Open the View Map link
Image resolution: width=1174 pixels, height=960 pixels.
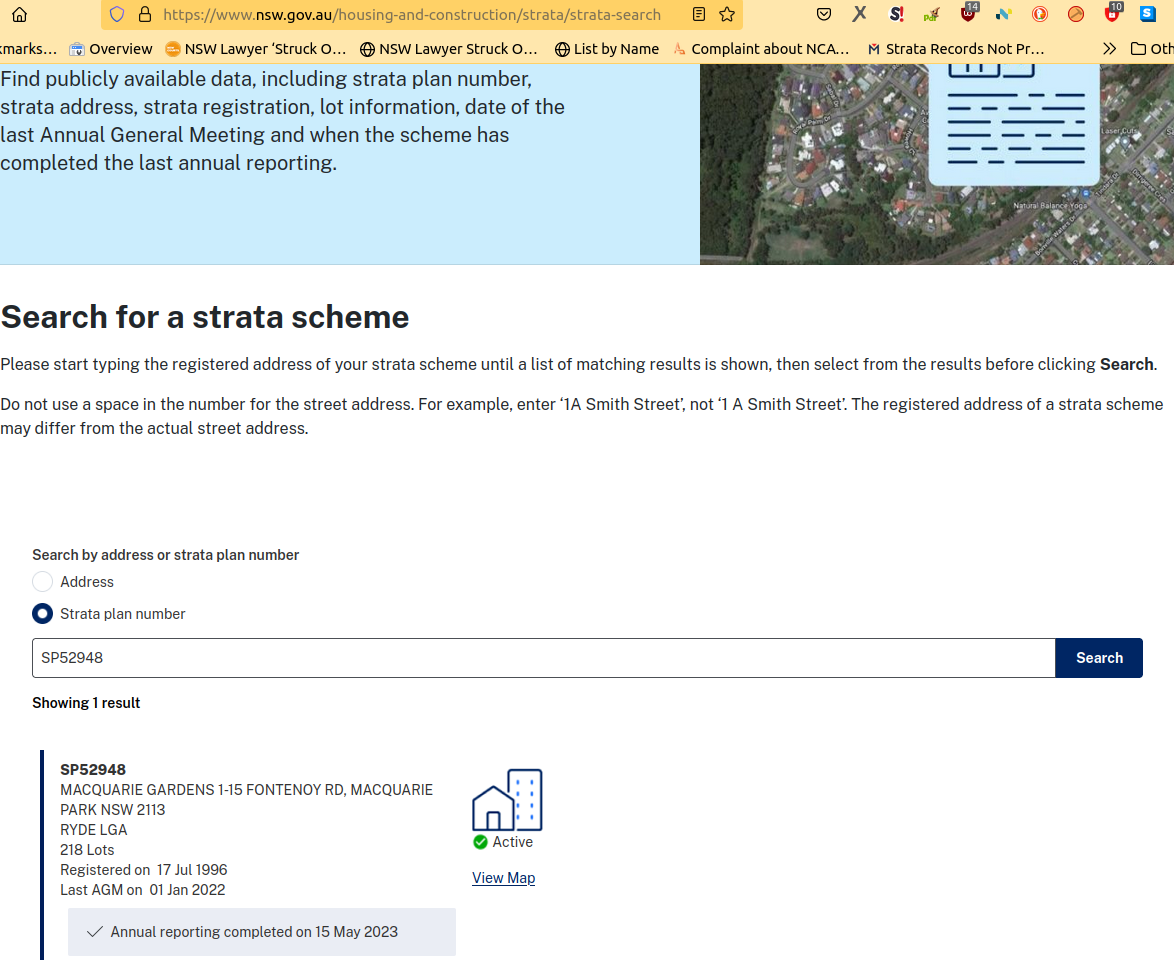(503, 878)
